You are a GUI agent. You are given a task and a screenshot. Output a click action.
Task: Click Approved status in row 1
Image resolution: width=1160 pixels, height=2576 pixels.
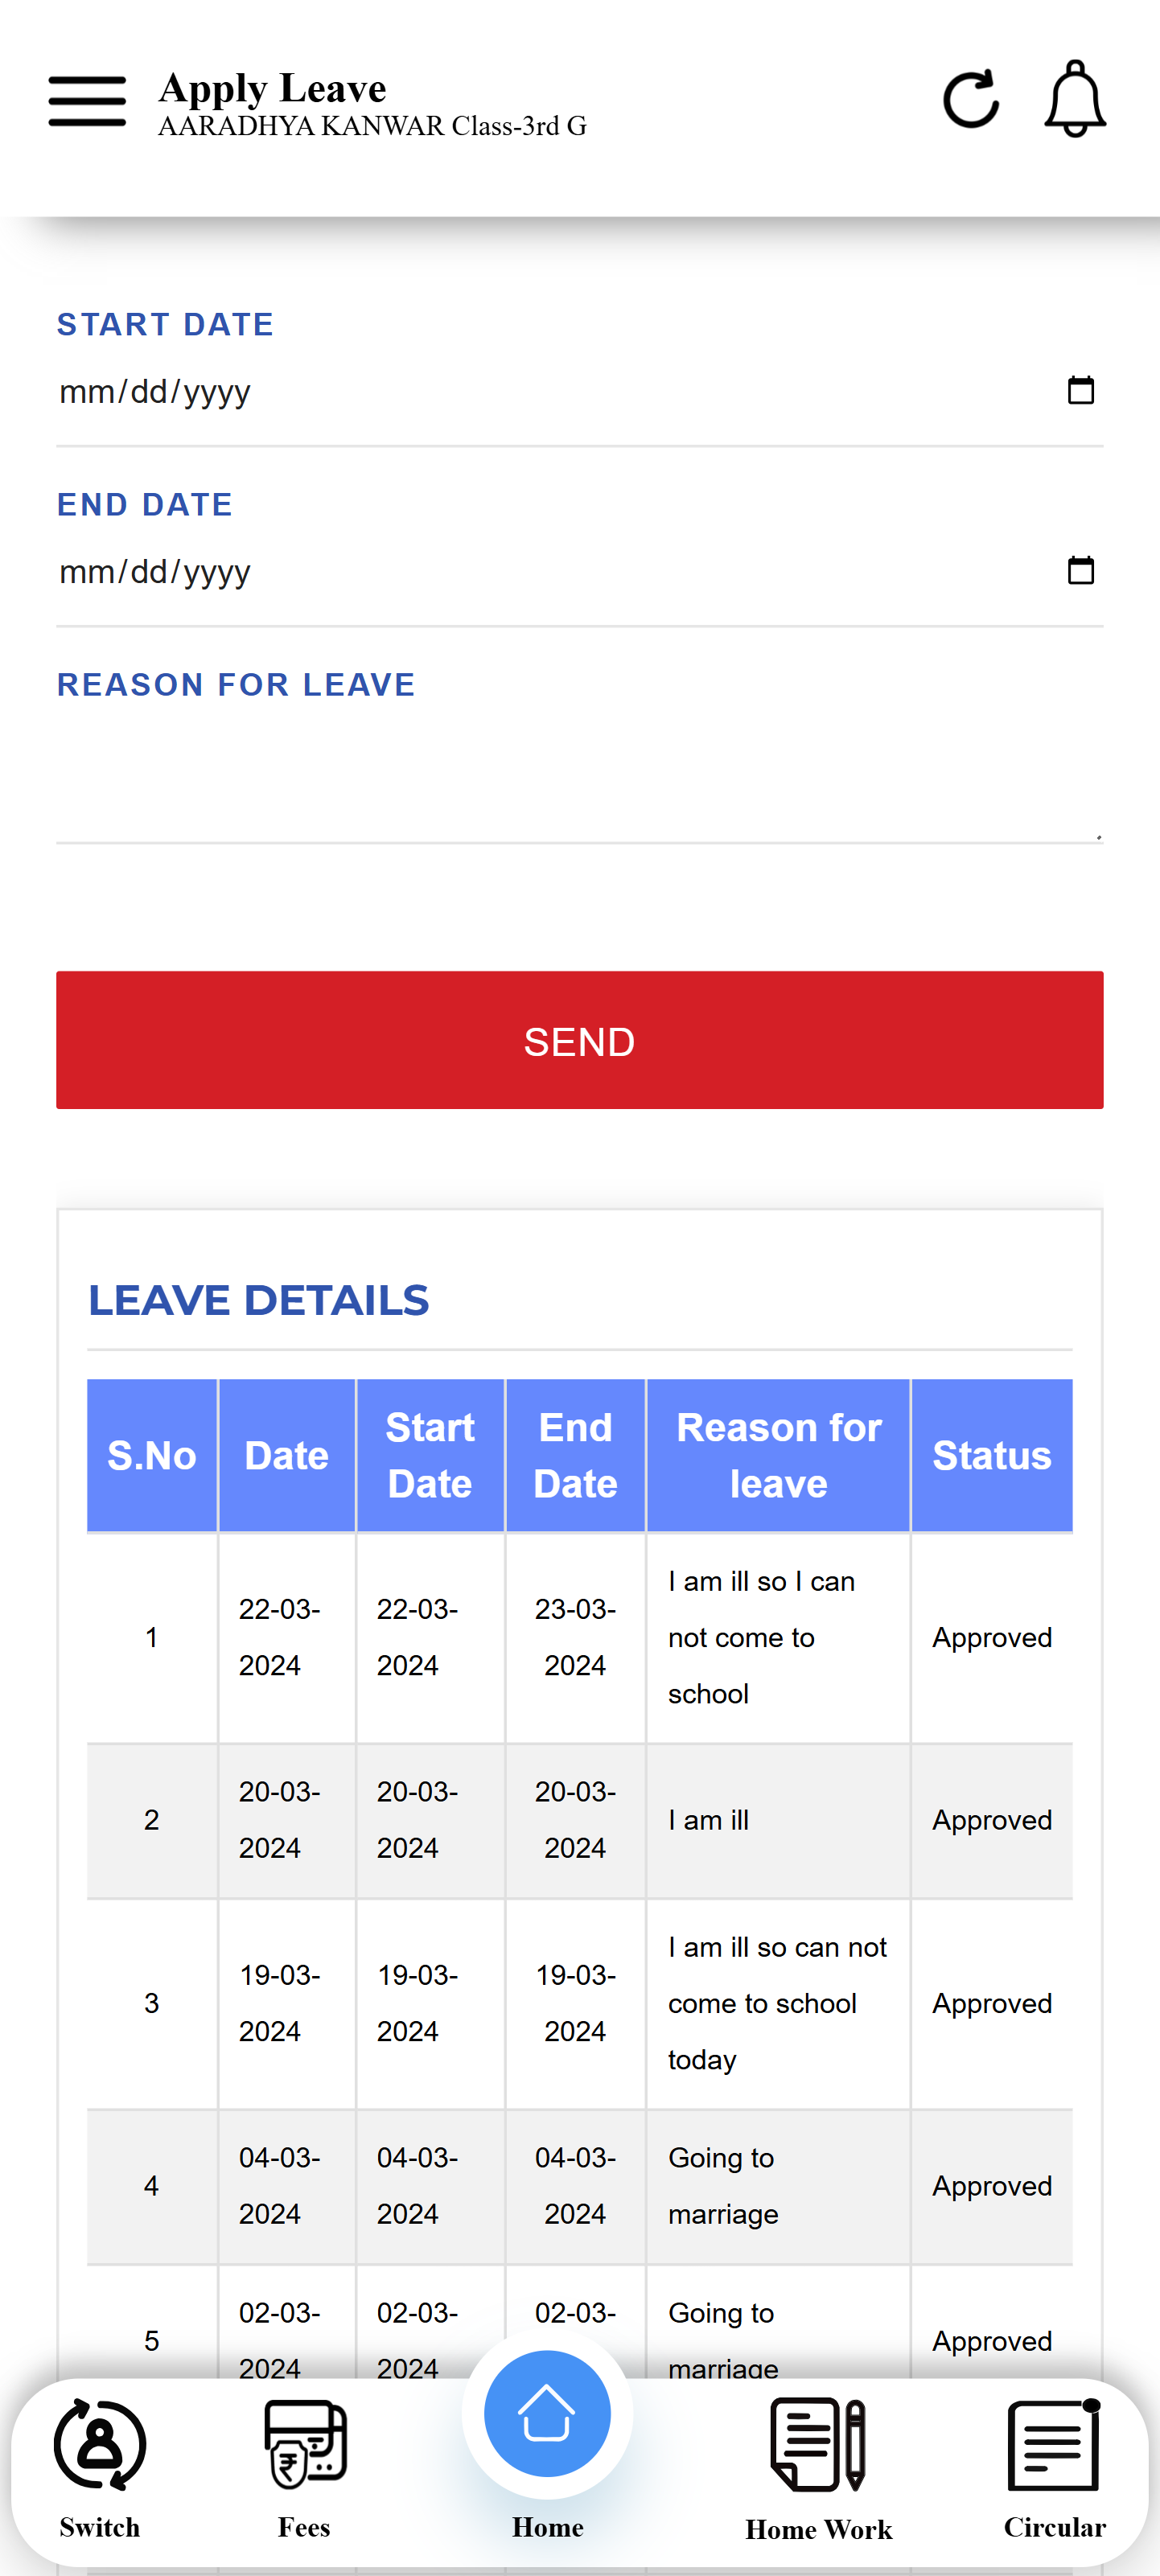(x=991, y=1637)
